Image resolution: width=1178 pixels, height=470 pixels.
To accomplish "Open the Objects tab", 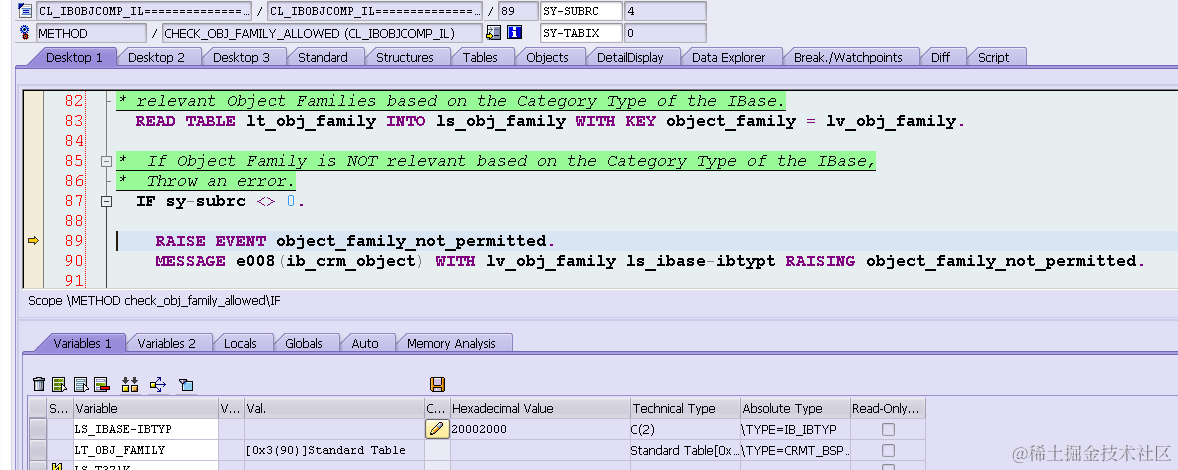I will (548, 57).
